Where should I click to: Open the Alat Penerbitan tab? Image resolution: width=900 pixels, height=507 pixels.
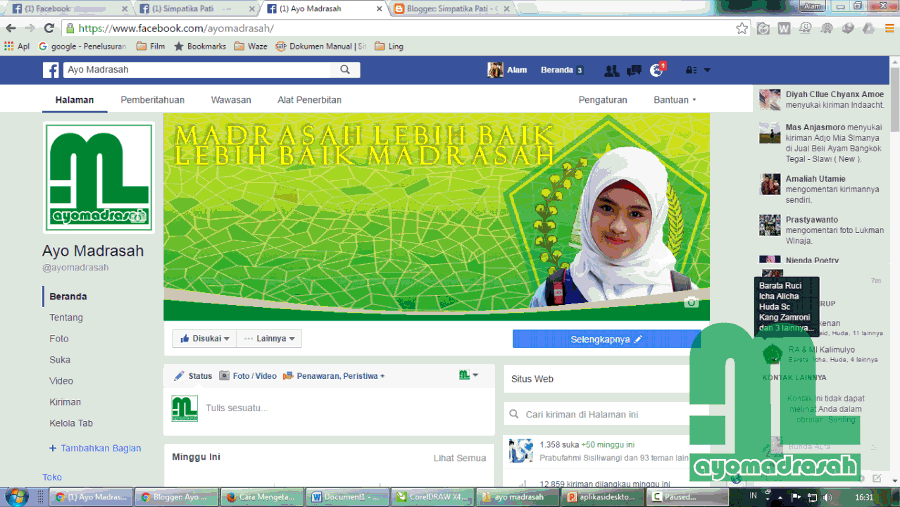[x=309, y=100]
